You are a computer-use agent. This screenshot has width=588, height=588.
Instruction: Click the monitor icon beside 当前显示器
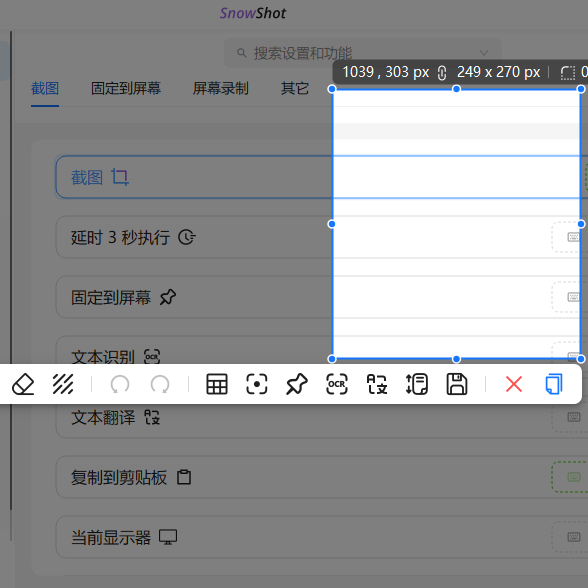click(x=168, y=537)
